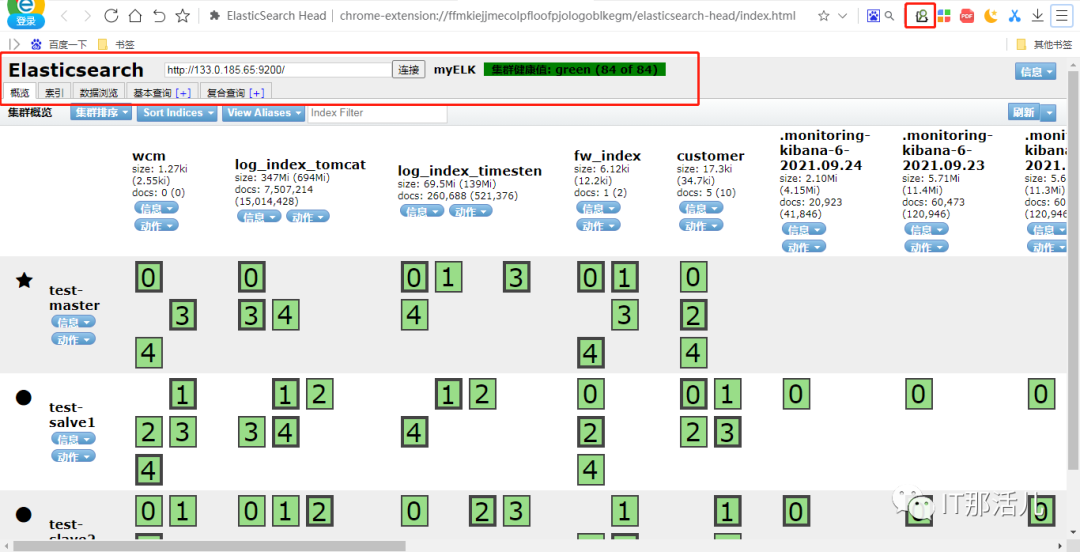Open the Sort Indices dropdown

[x=176, y=113]
